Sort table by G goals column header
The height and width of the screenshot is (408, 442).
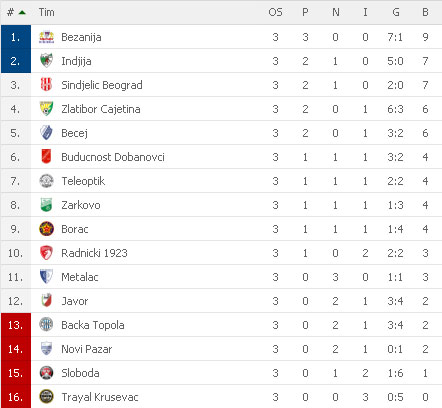pos(396,13)
